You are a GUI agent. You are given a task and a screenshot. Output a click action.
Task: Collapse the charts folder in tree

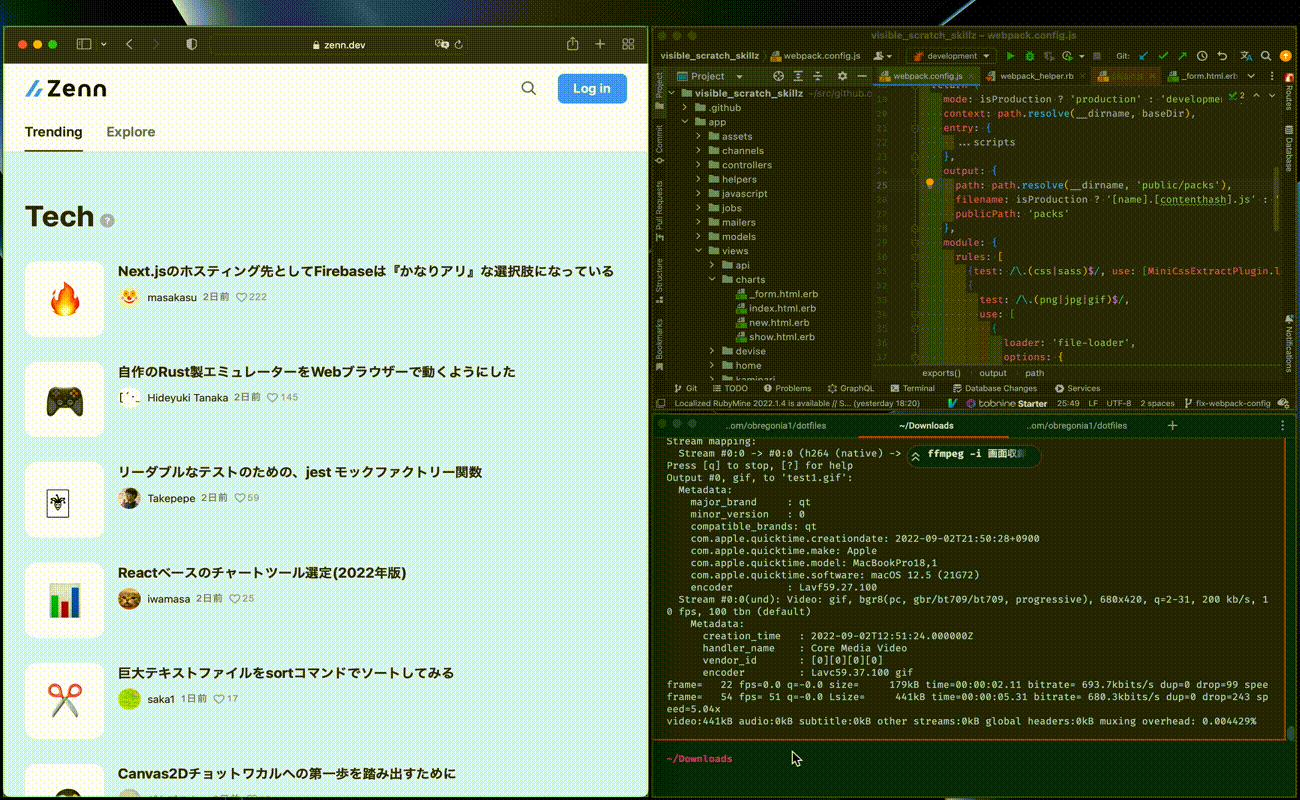pyautogui.click(x=713, y=280)
